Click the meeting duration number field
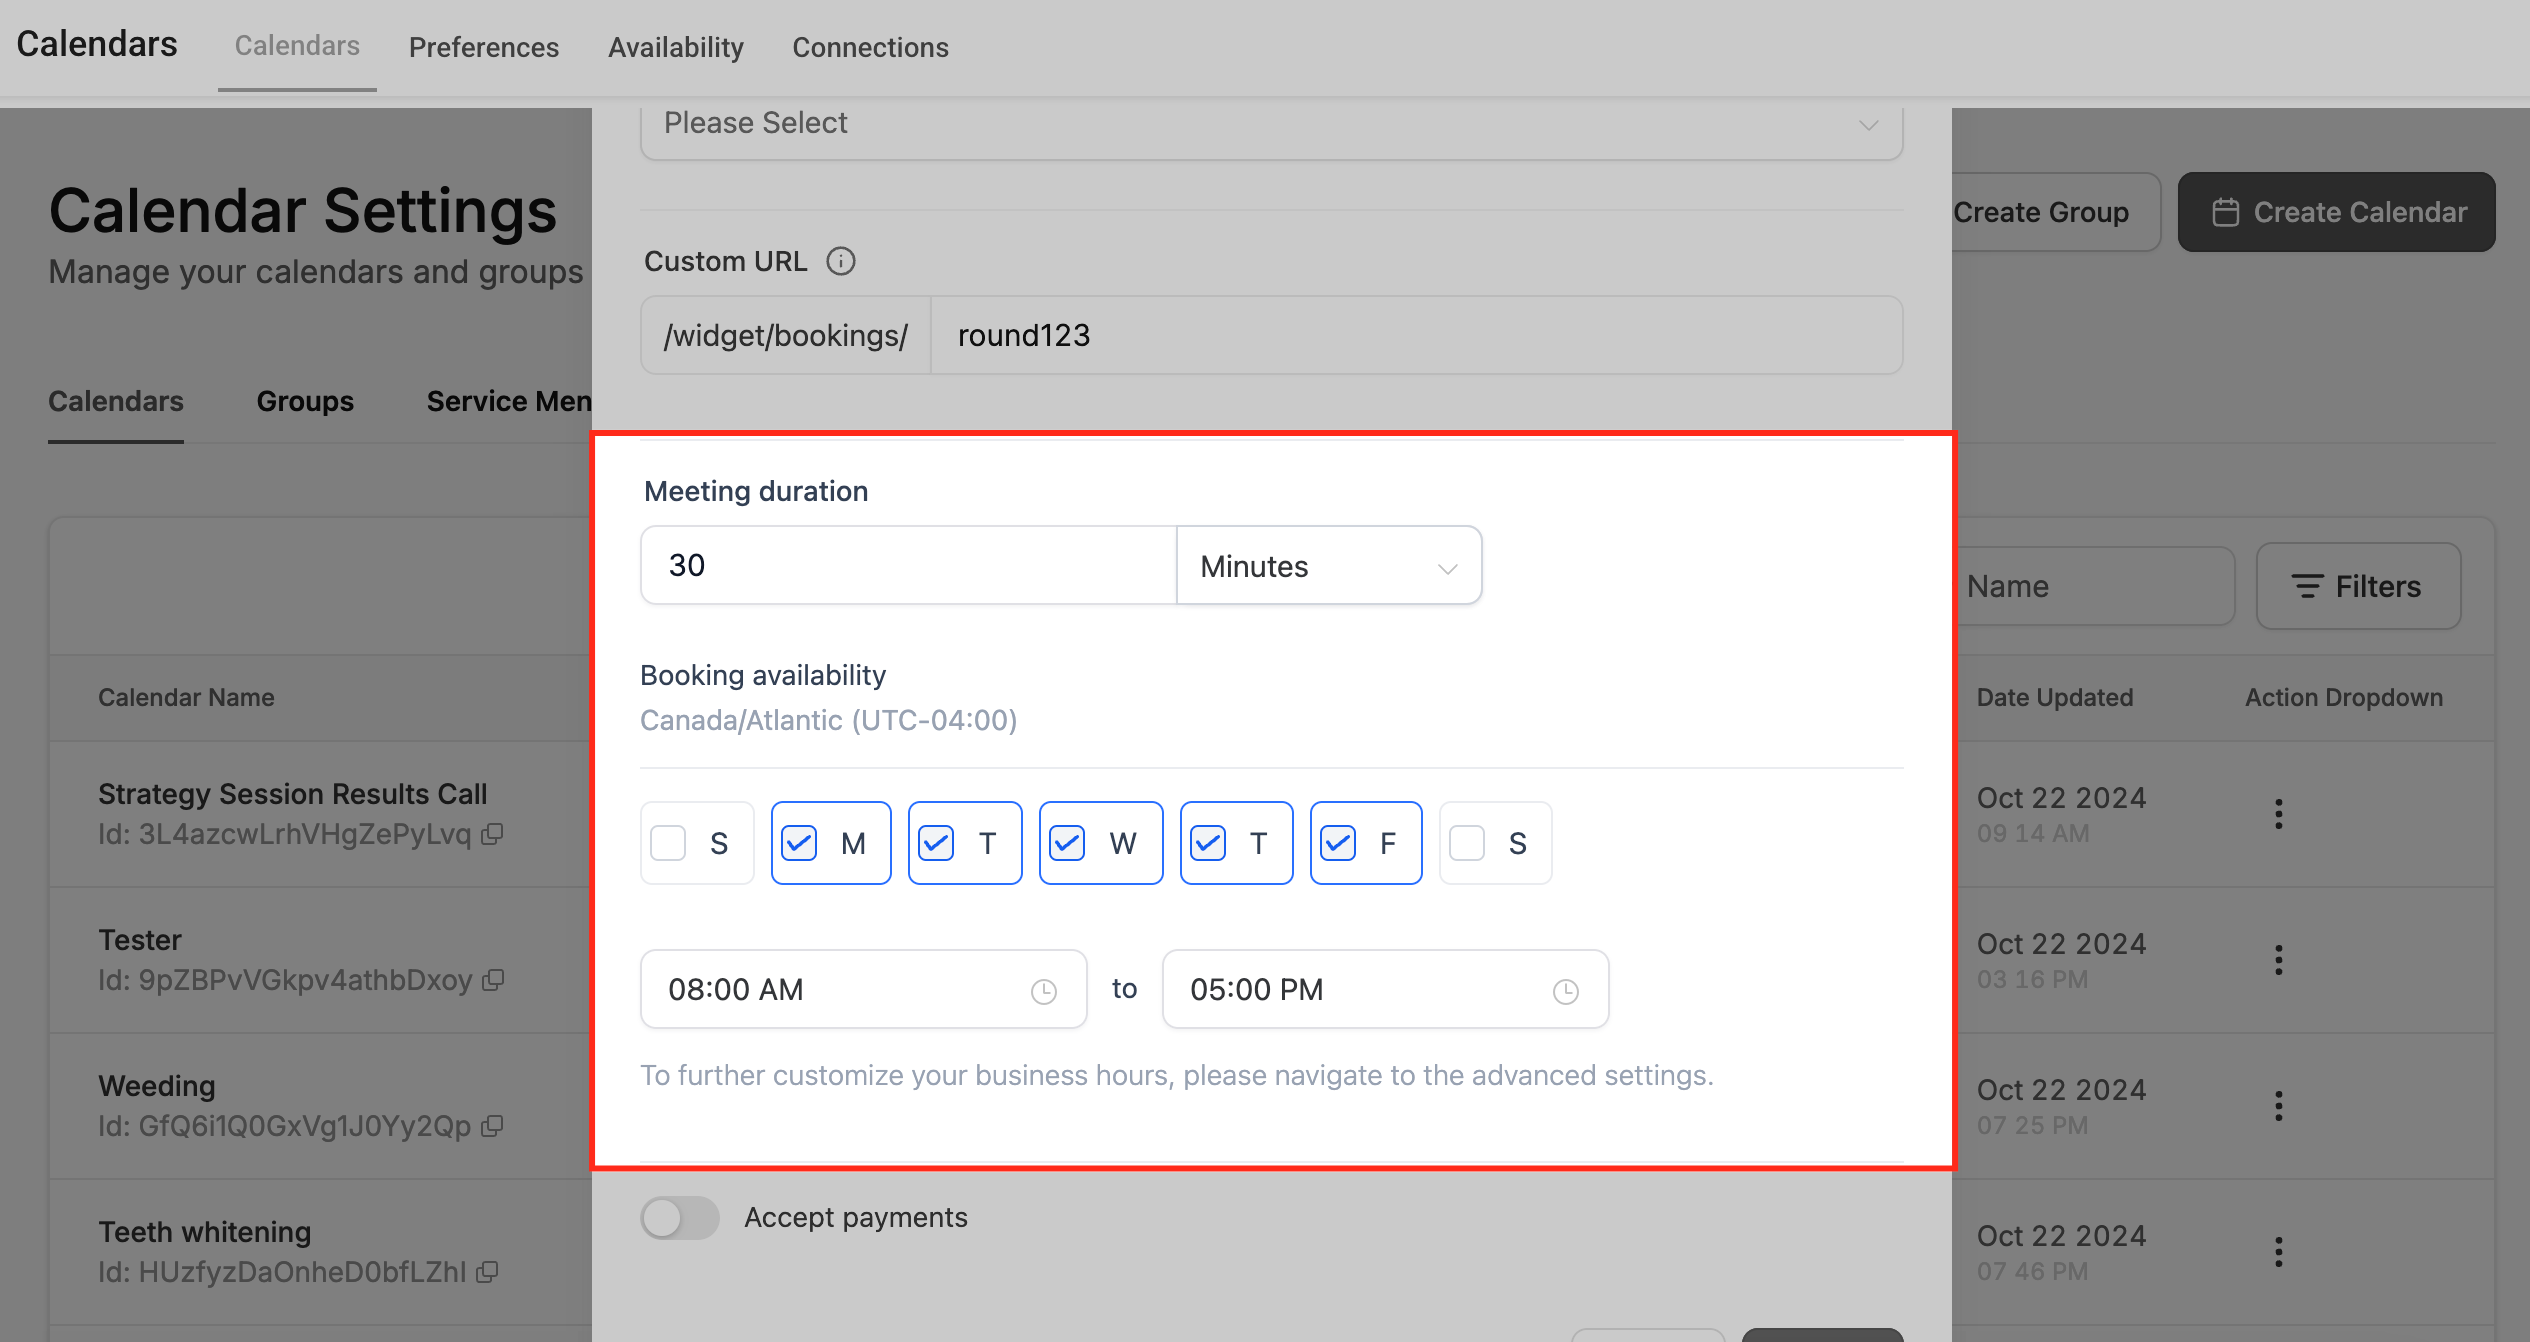The width and height of the screenshot is (2530, 1342). [907, 566]
